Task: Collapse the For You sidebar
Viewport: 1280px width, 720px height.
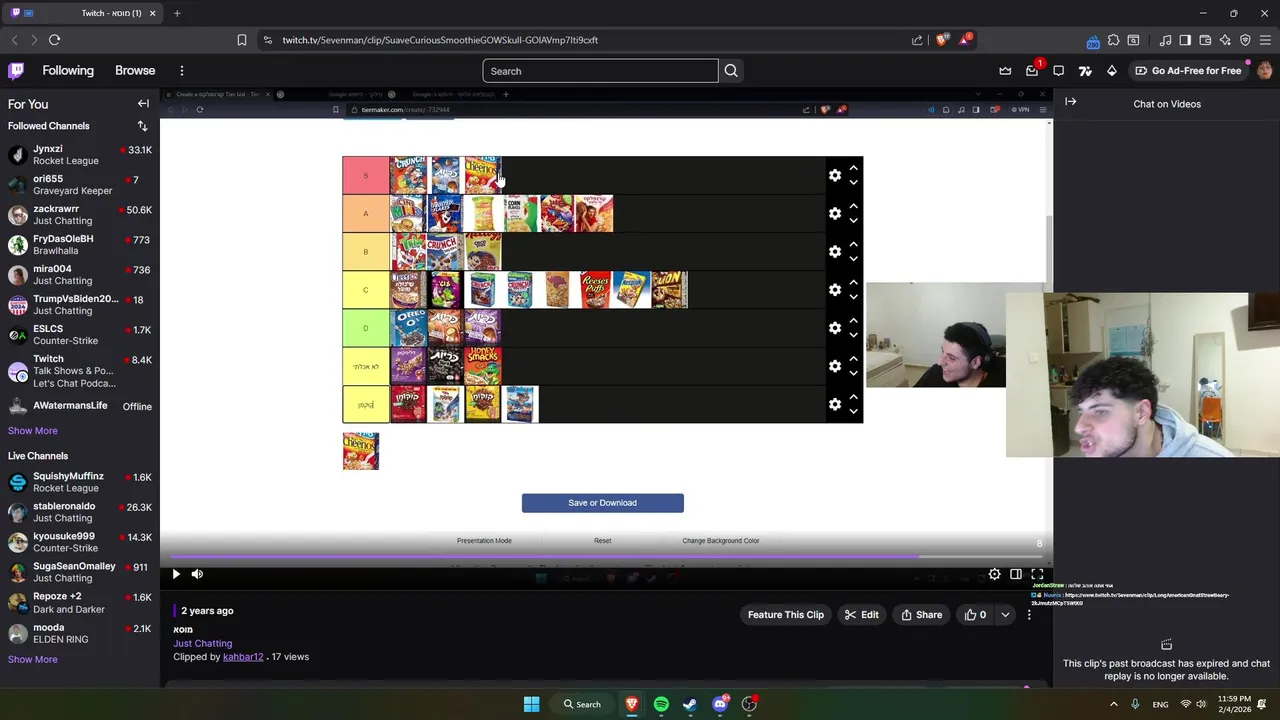Action: point(143,104)
